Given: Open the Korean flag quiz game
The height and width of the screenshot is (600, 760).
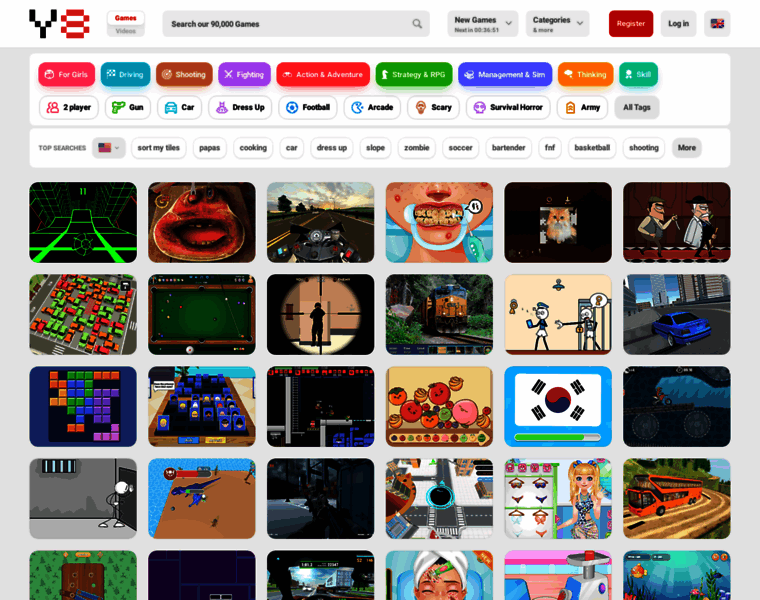Looking at the screenshot, I should click(558, 407).
